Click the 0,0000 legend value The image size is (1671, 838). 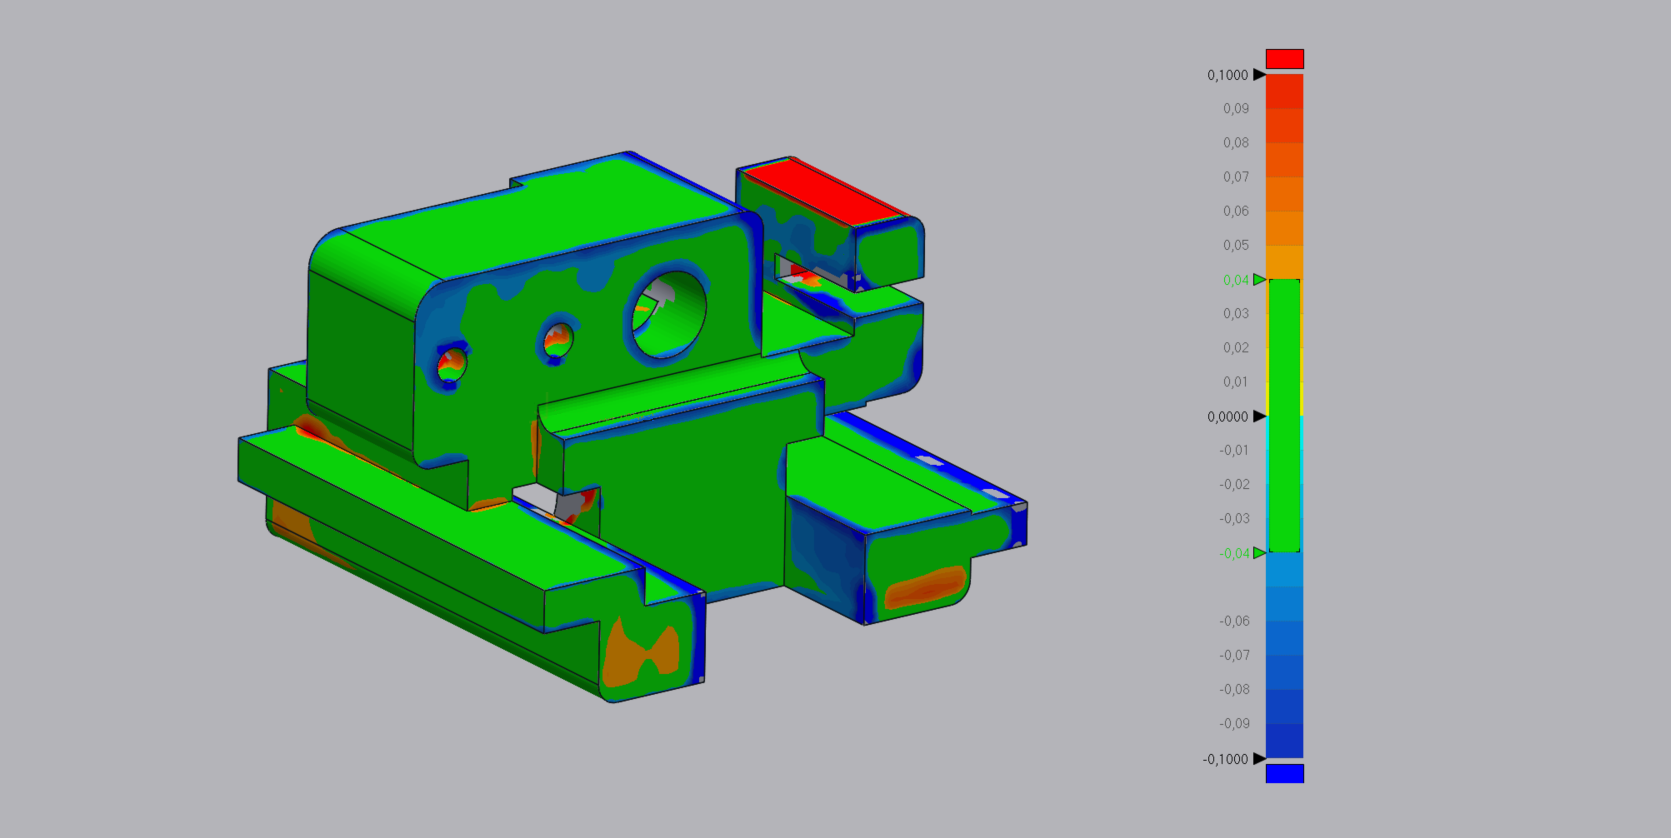(1227, 417)
